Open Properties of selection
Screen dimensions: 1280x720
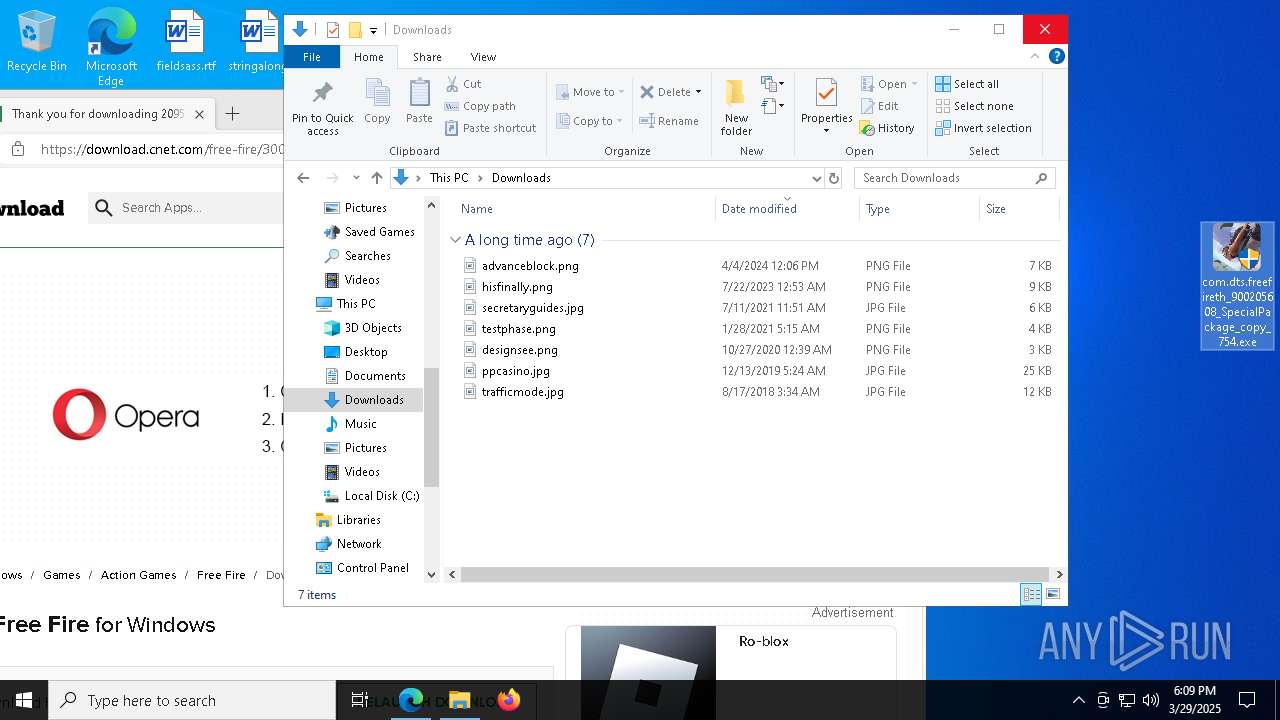826,107
